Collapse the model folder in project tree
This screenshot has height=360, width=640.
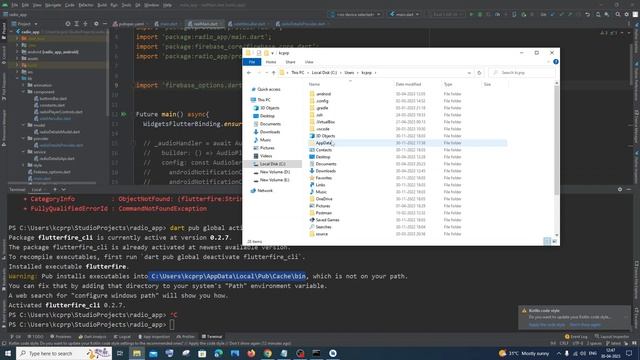click(24, 125)
